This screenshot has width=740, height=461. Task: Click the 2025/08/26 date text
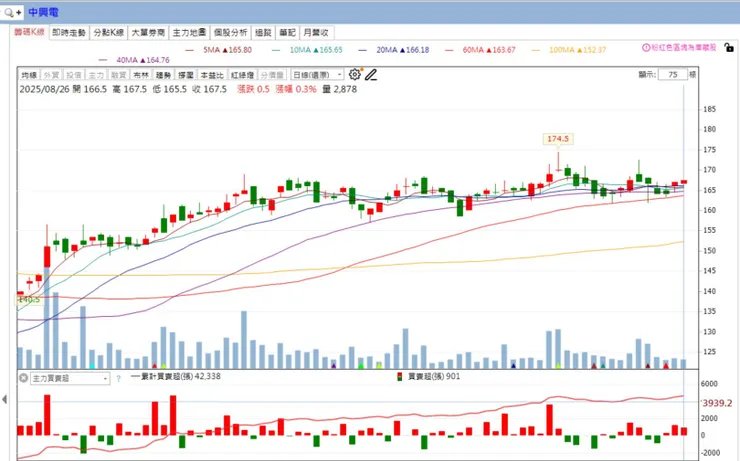point(44,89)
